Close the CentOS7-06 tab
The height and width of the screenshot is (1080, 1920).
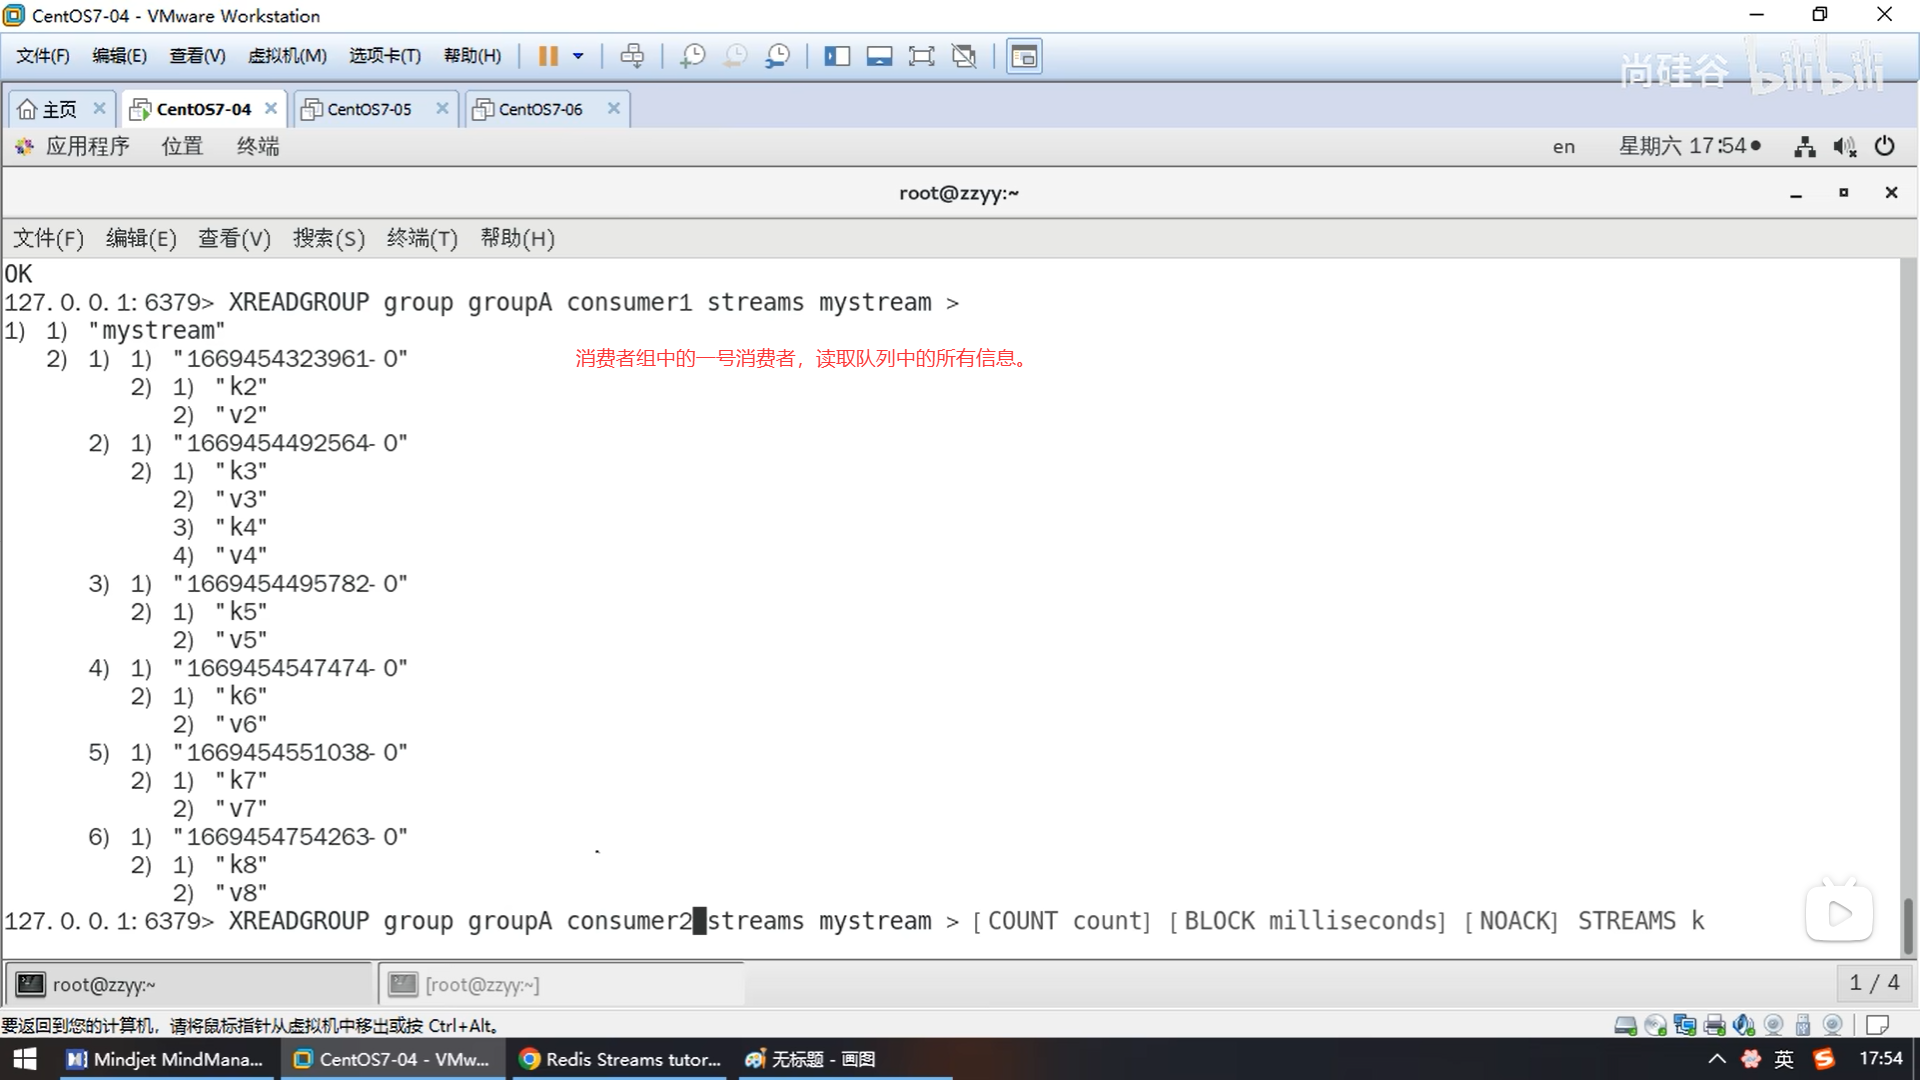[614, 108]
